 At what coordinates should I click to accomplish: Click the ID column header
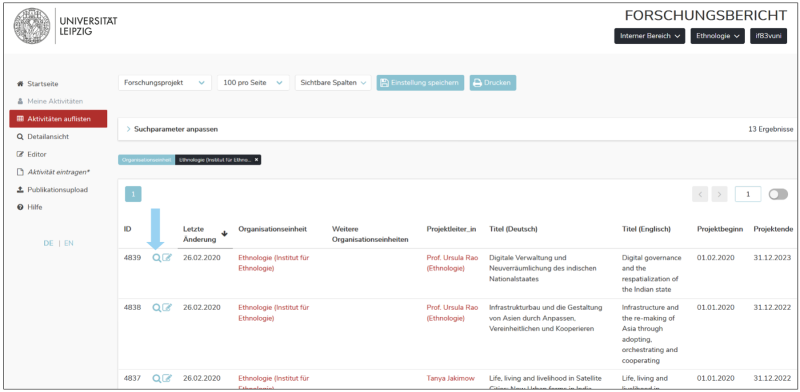click(x=128, y=229)
